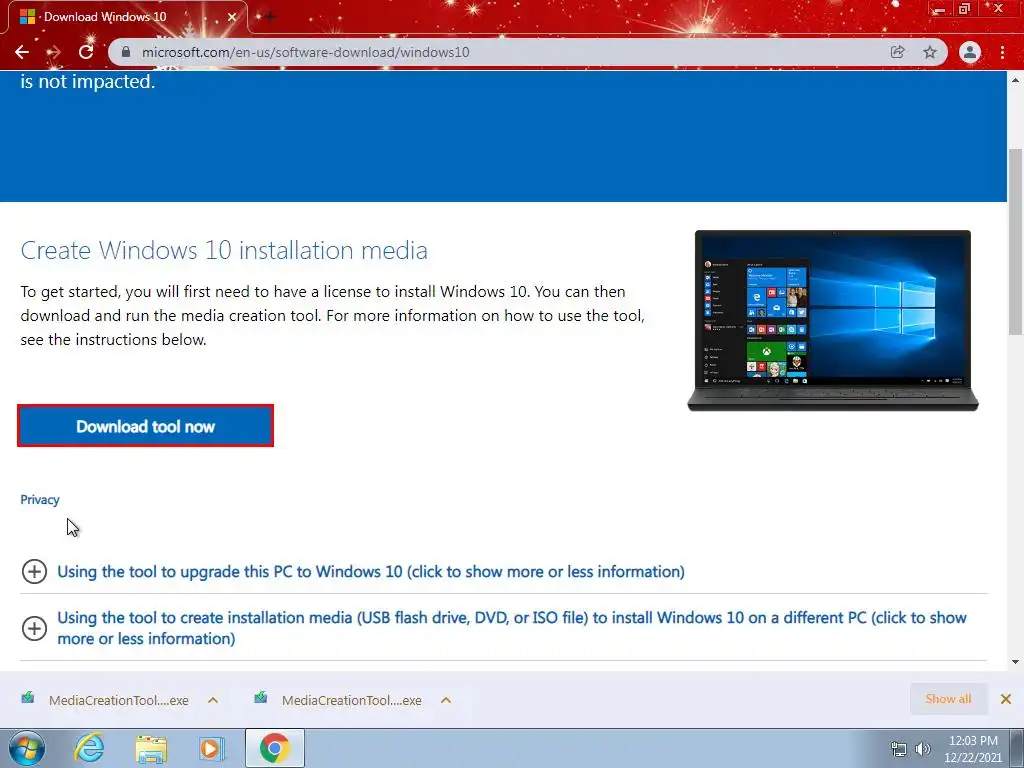
Task: Click the network tray icon
Action: point(899,749)
